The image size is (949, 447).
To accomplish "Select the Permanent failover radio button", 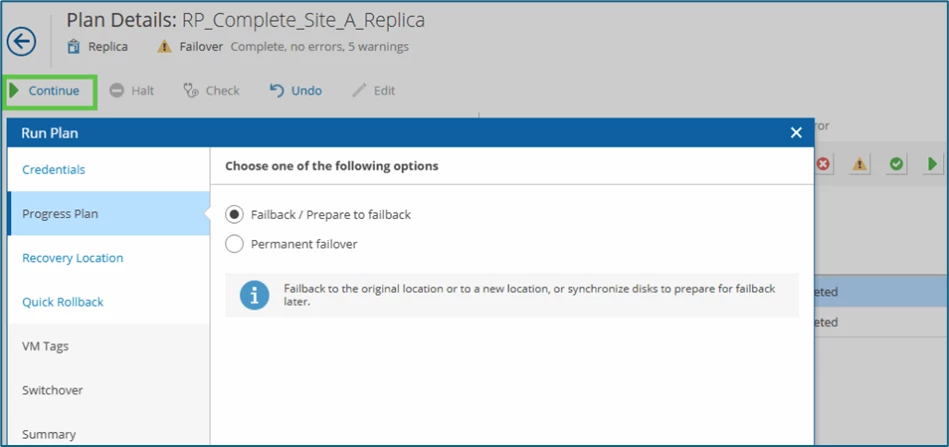I will click(x=235, y=244).
